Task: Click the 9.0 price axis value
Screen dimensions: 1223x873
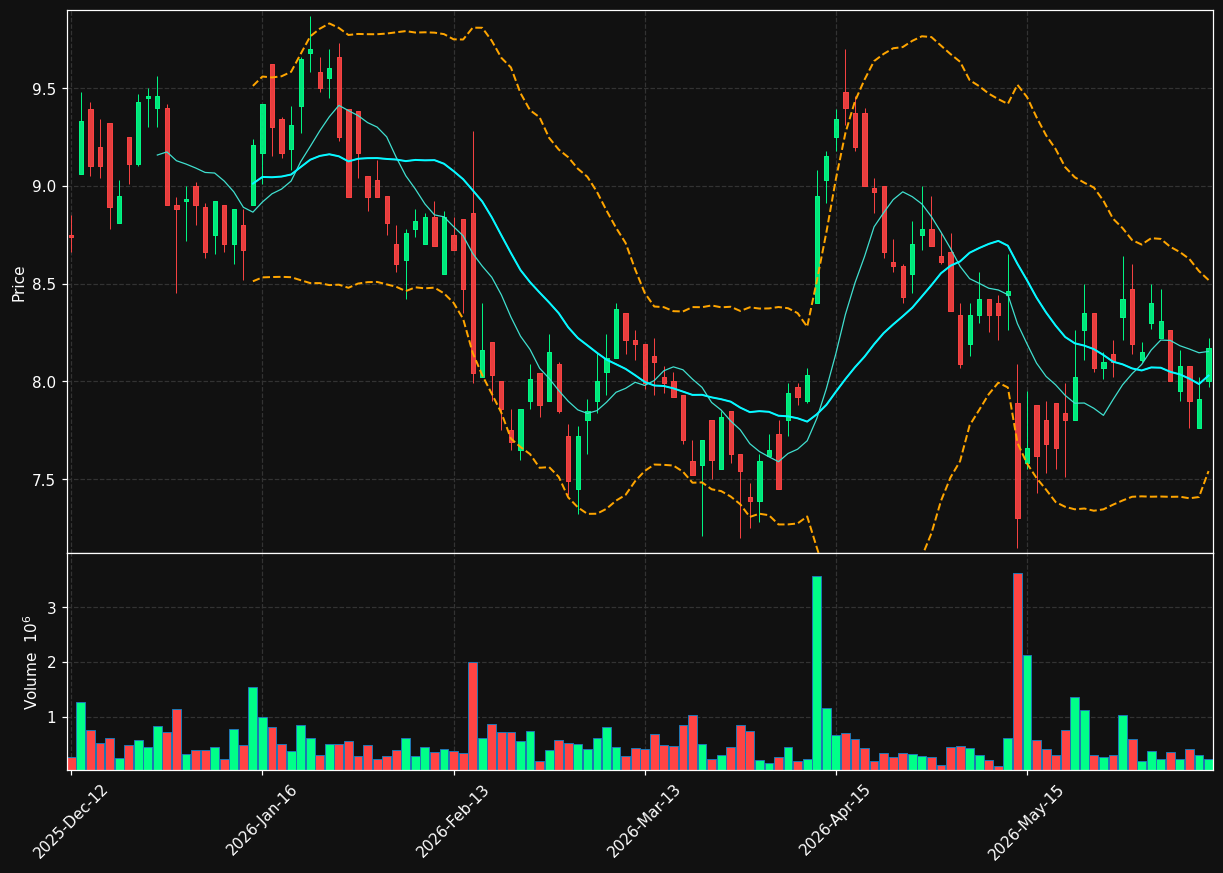Action: (44, 187)
